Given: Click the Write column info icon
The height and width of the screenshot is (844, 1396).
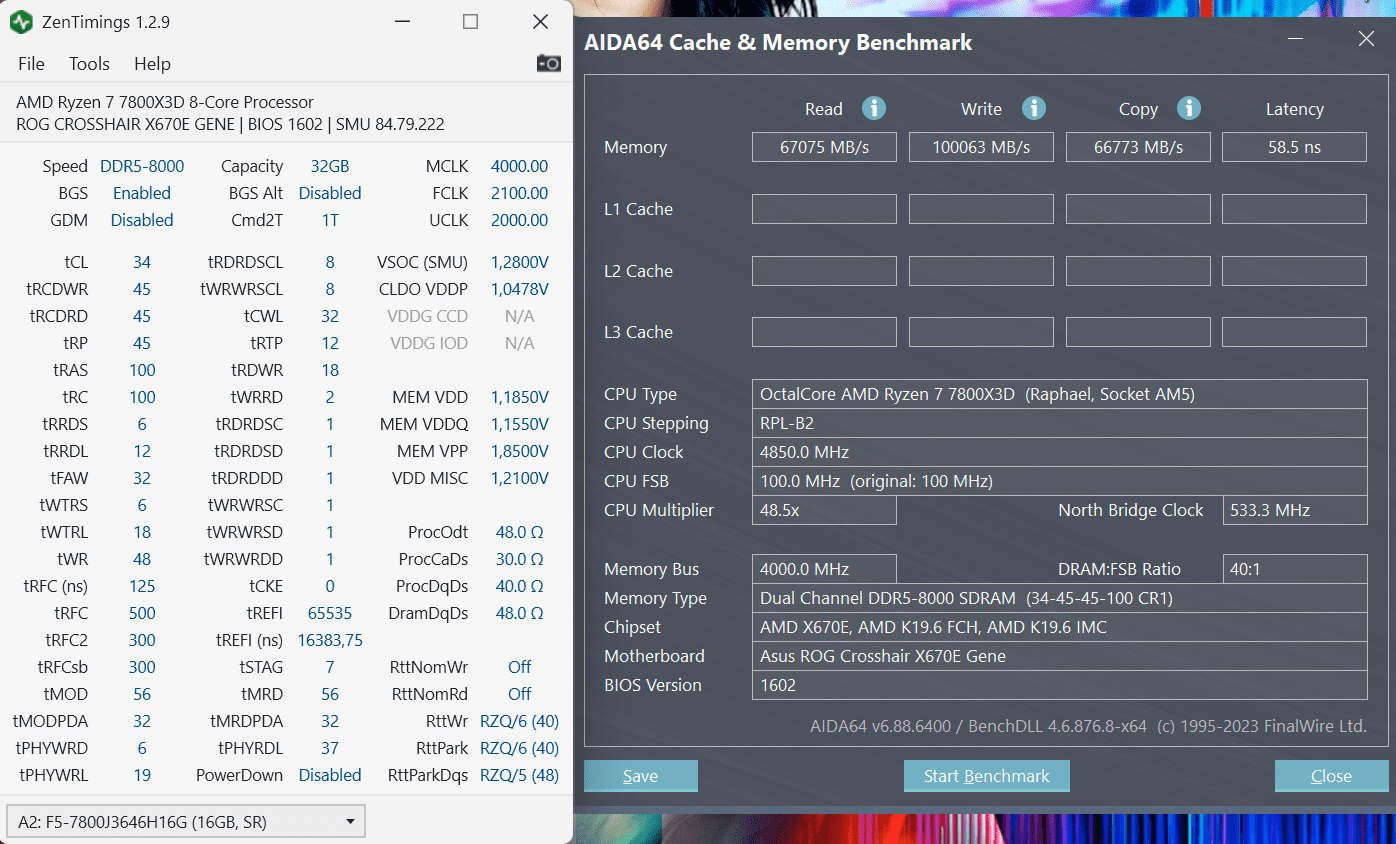Looking at the screenshot, I should coord(1033,108).
